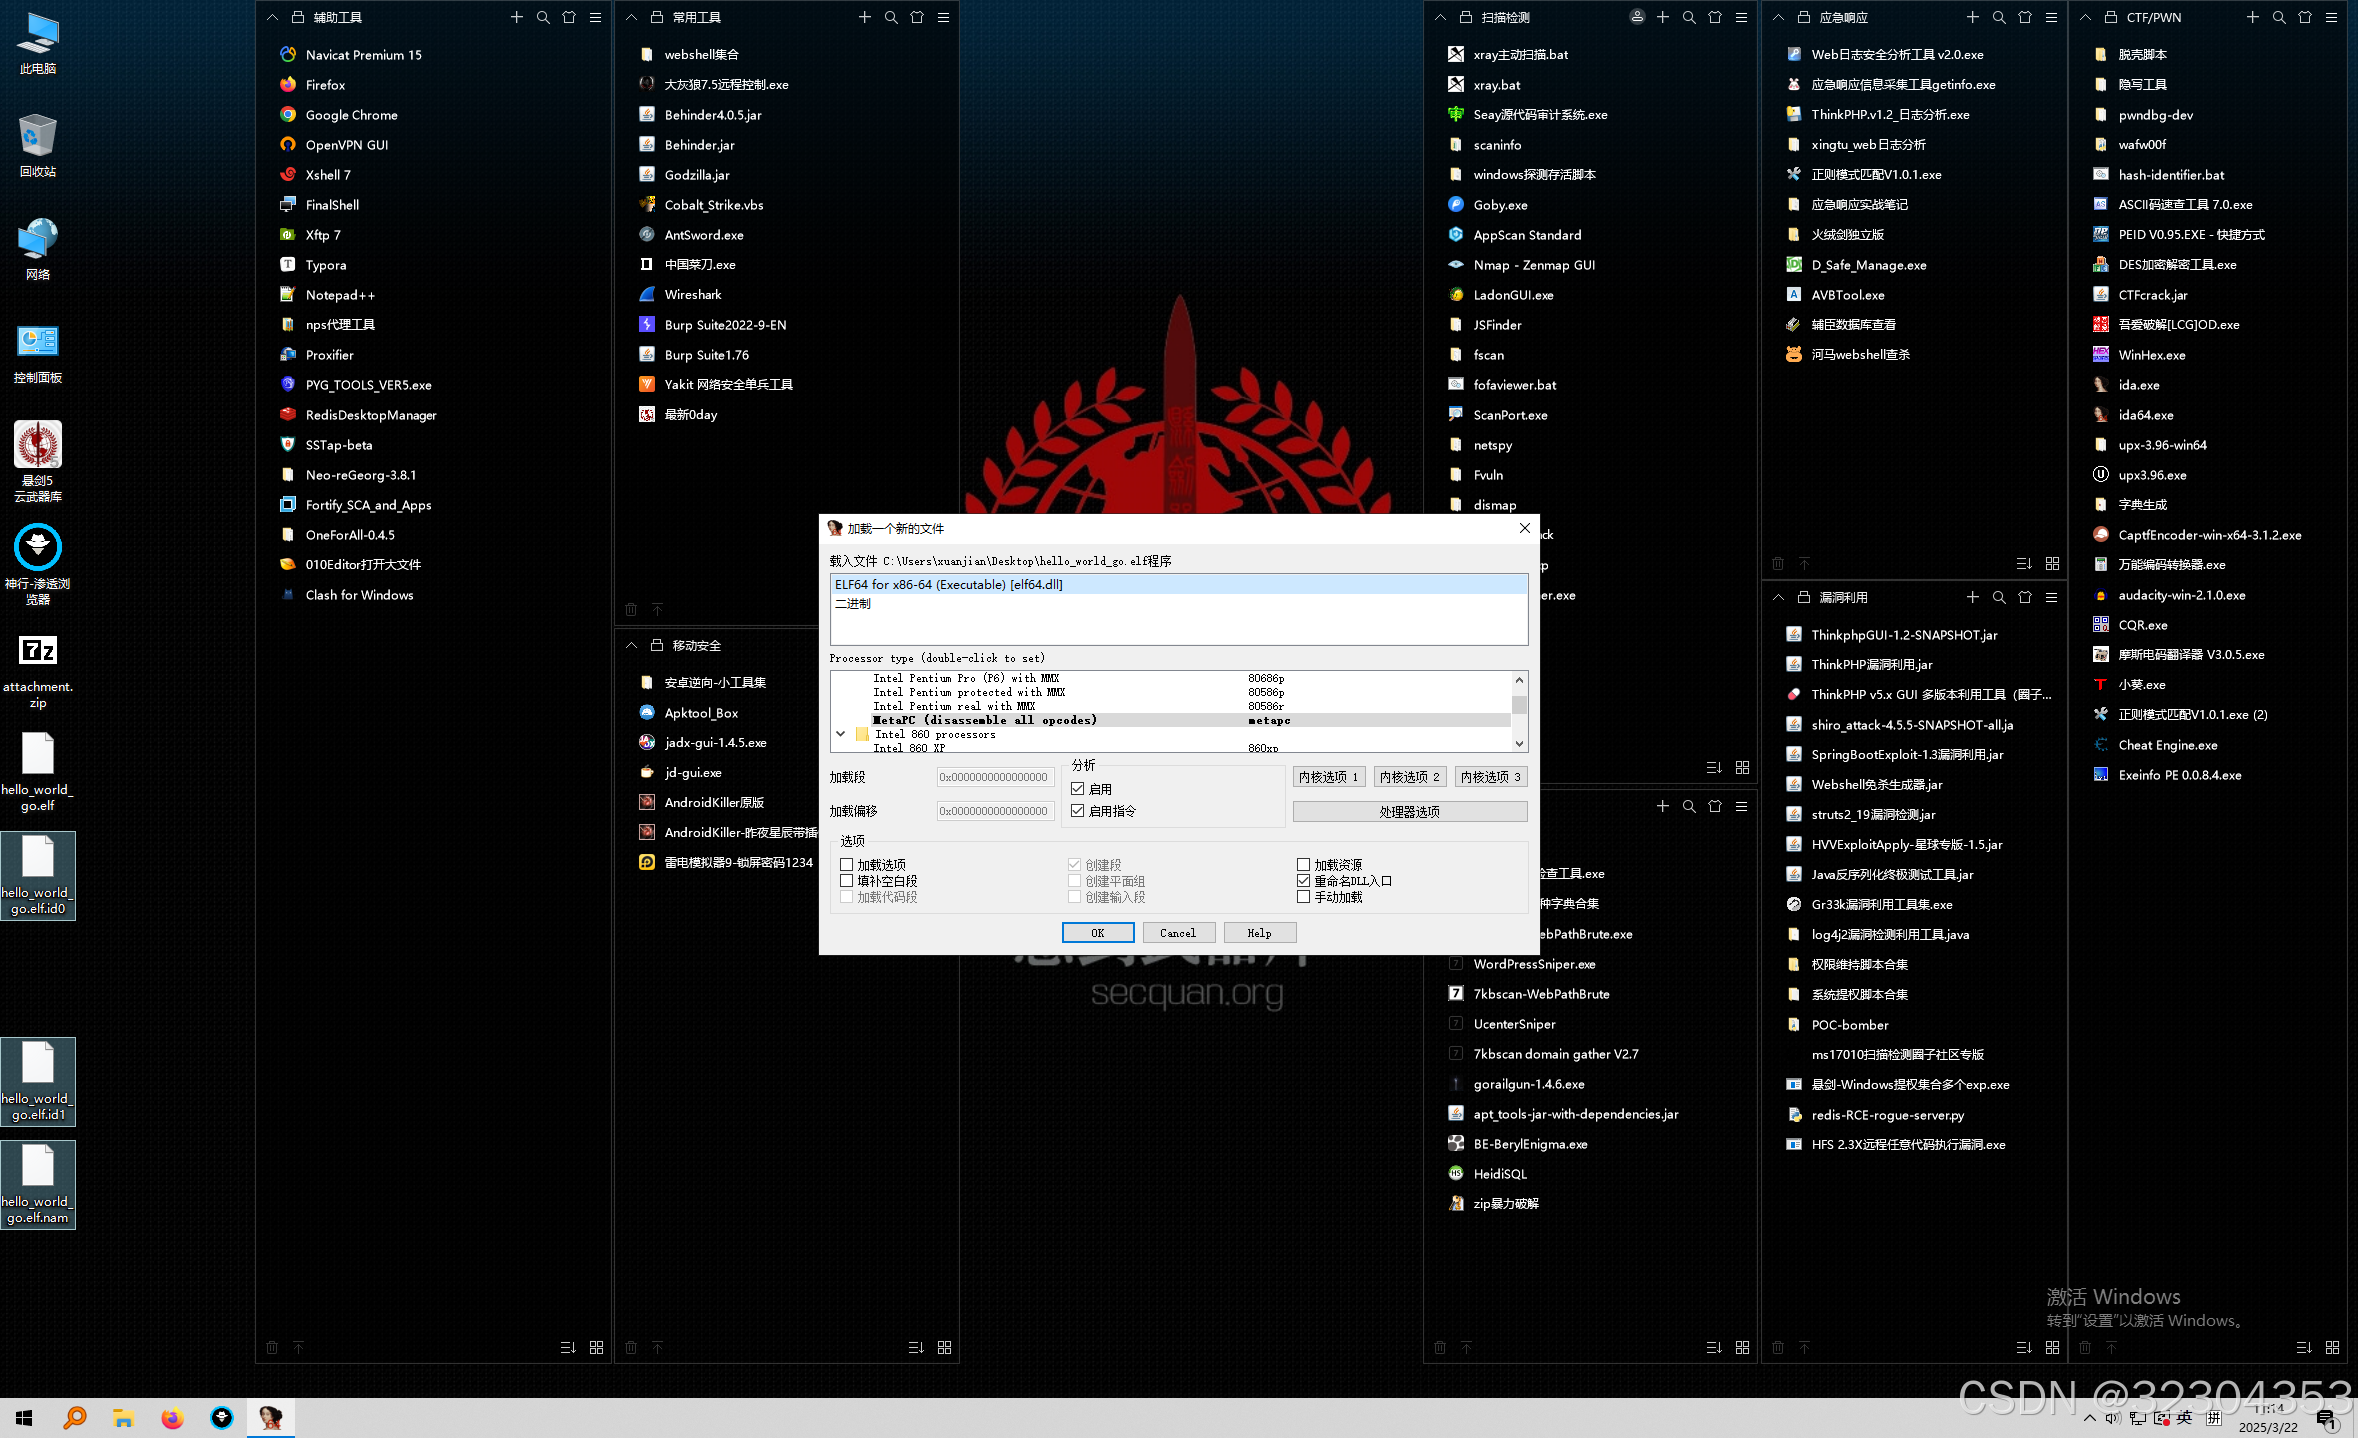Click inside the 加载段 address input field
Image resolution: width=2358 pixels, height=1438 pixels.
[x=995, y=777]
